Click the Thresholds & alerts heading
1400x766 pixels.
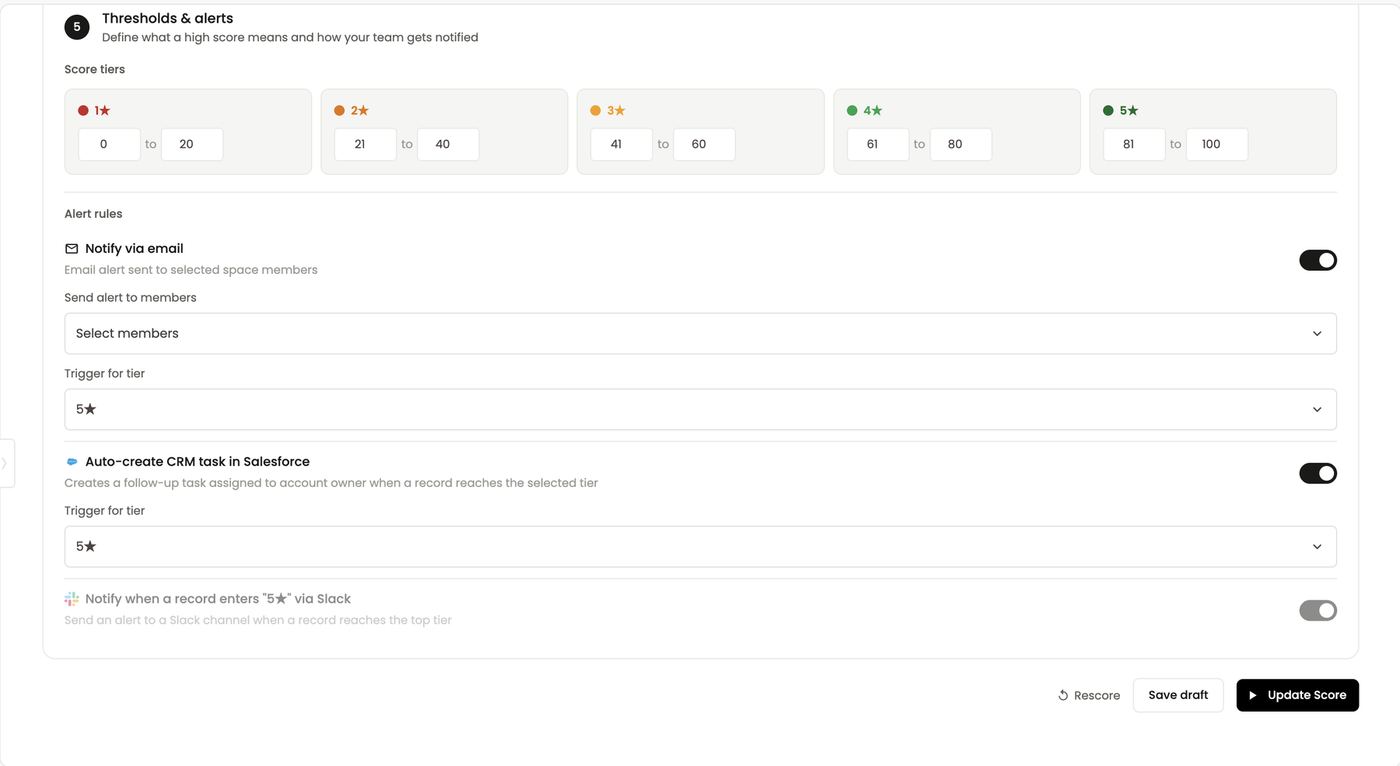(168, 18)
